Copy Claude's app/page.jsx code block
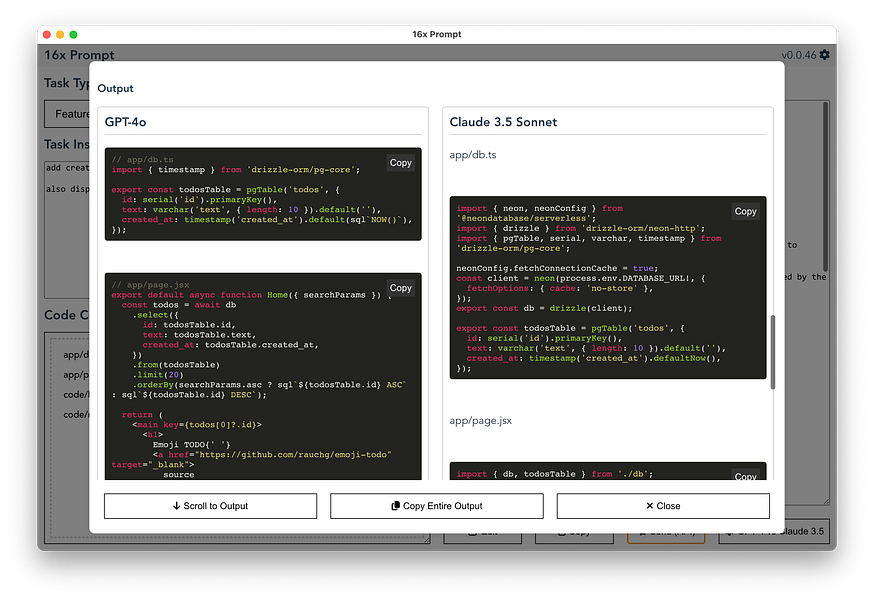 tap(745, 476)
